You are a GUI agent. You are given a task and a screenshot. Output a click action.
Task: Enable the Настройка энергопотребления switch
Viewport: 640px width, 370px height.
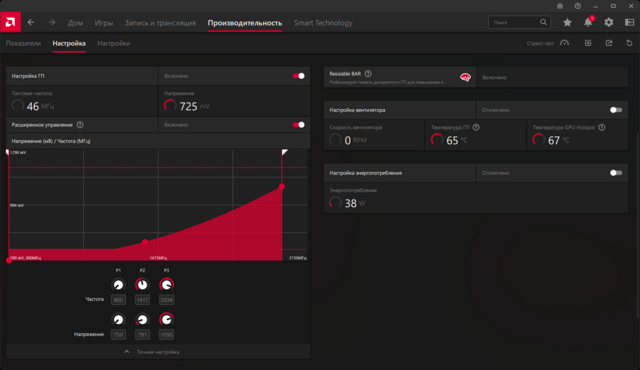click(616, 173)
